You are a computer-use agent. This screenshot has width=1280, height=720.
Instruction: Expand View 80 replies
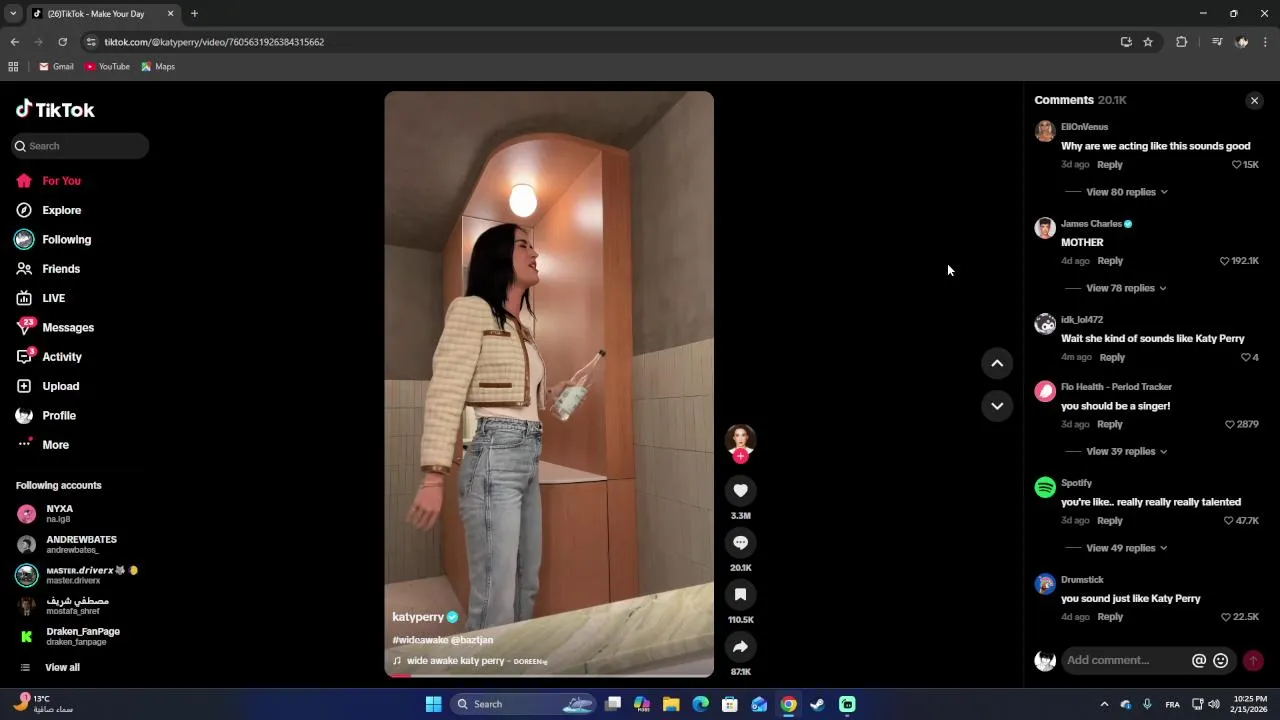click(1126, 192)
